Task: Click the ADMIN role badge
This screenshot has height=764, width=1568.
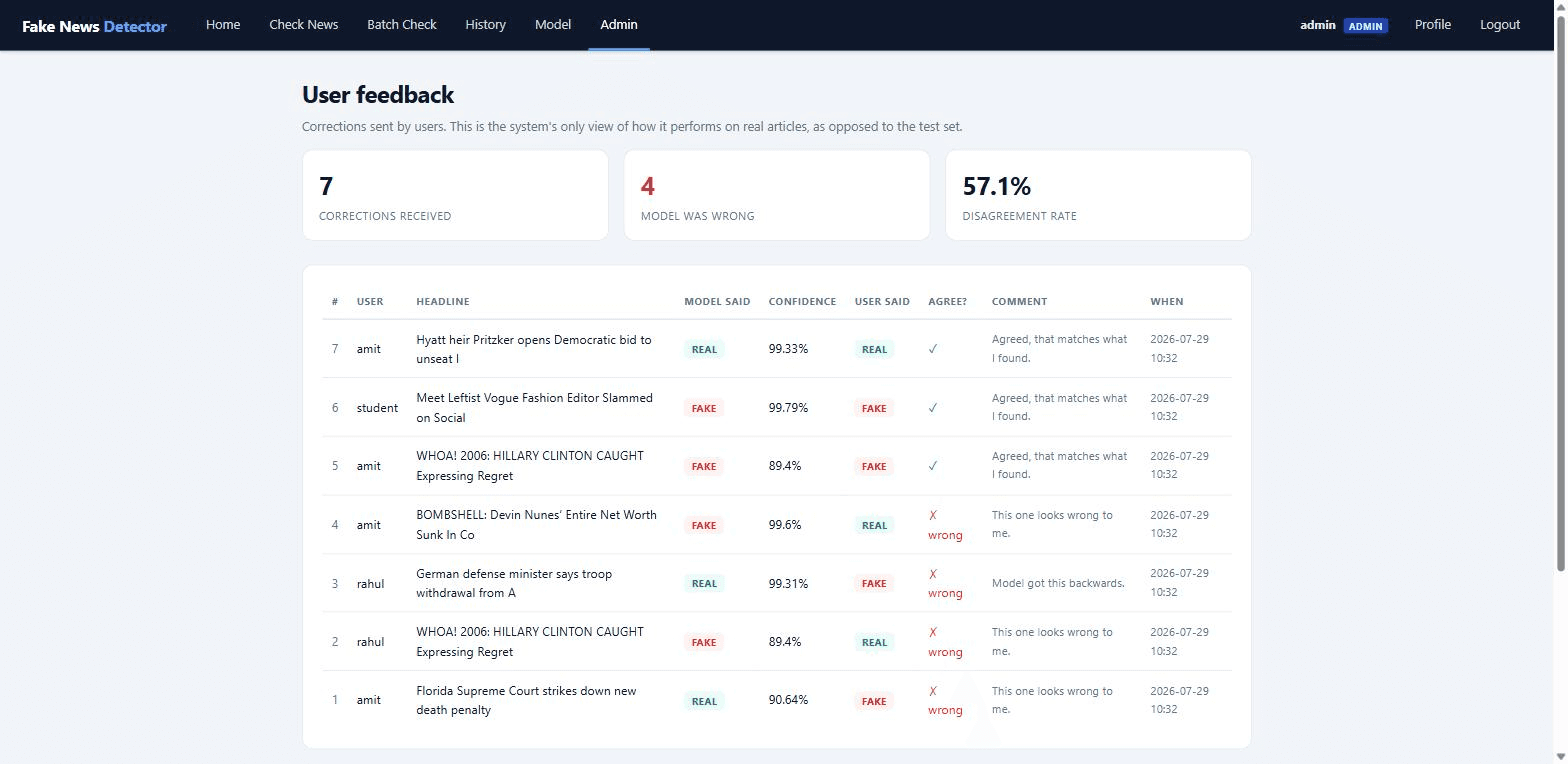Action: tap(1366, 26)
